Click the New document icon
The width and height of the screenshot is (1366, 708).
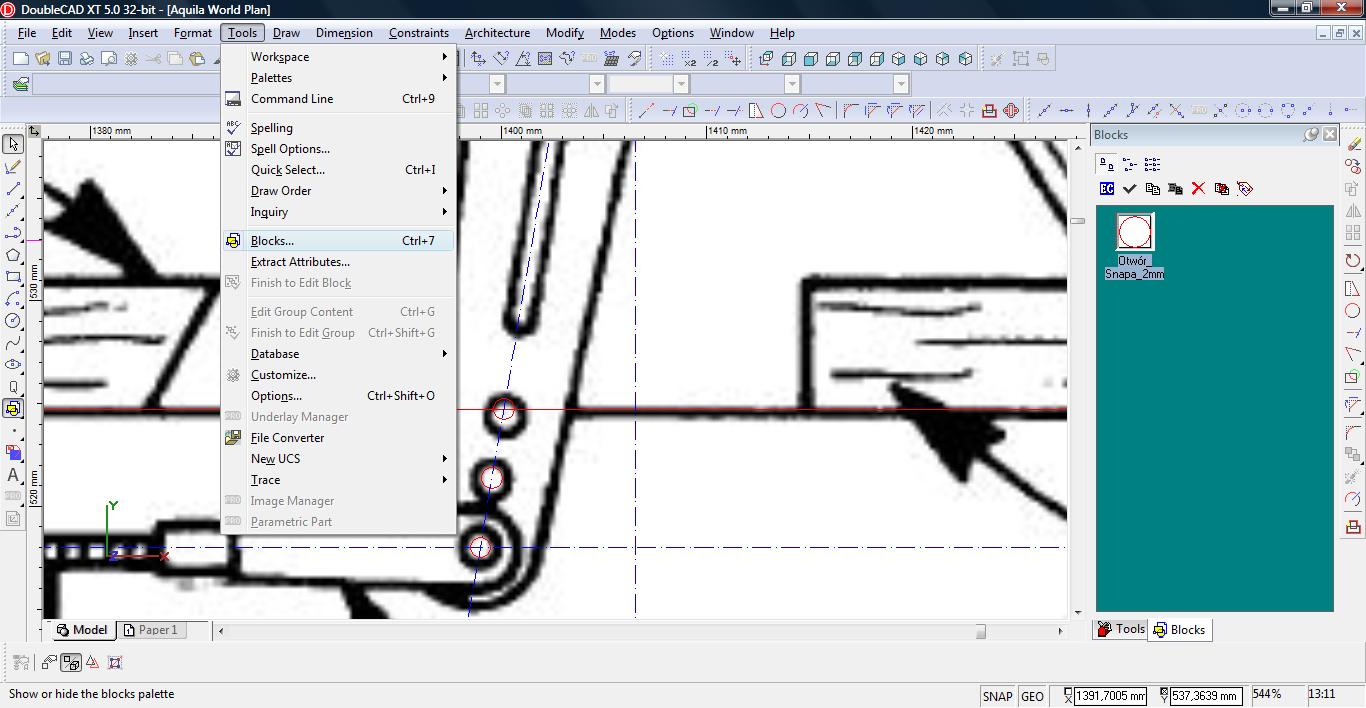20,59
